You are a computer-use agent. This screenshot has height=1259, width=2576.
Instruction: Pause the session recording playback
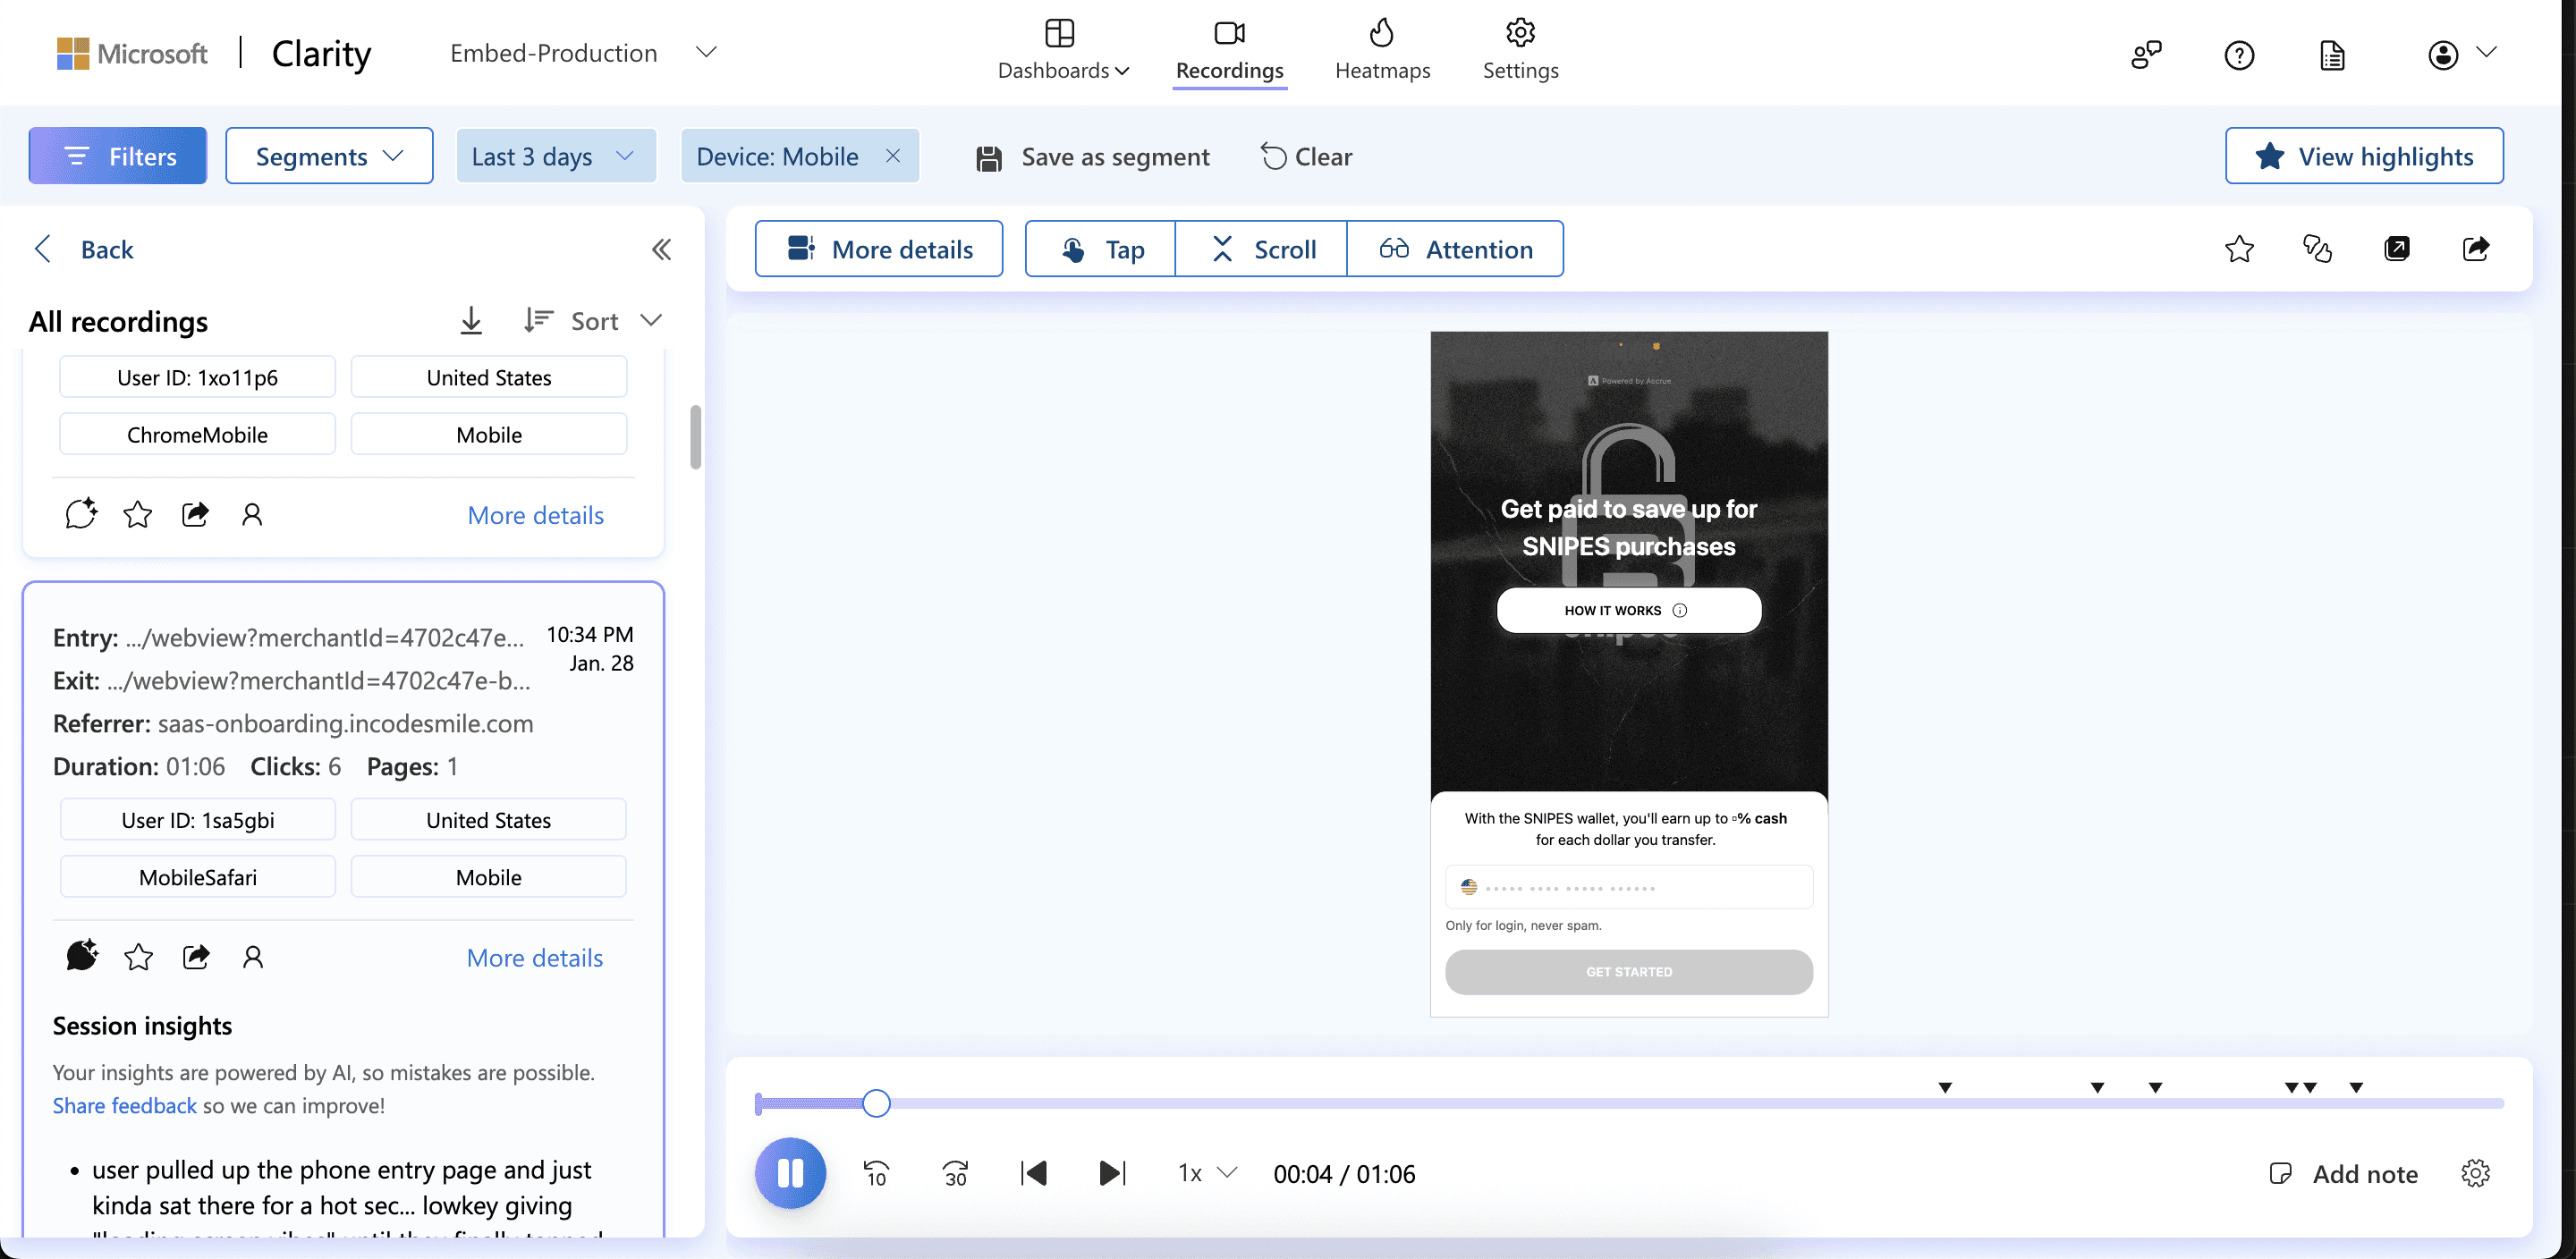[790, 1173]
